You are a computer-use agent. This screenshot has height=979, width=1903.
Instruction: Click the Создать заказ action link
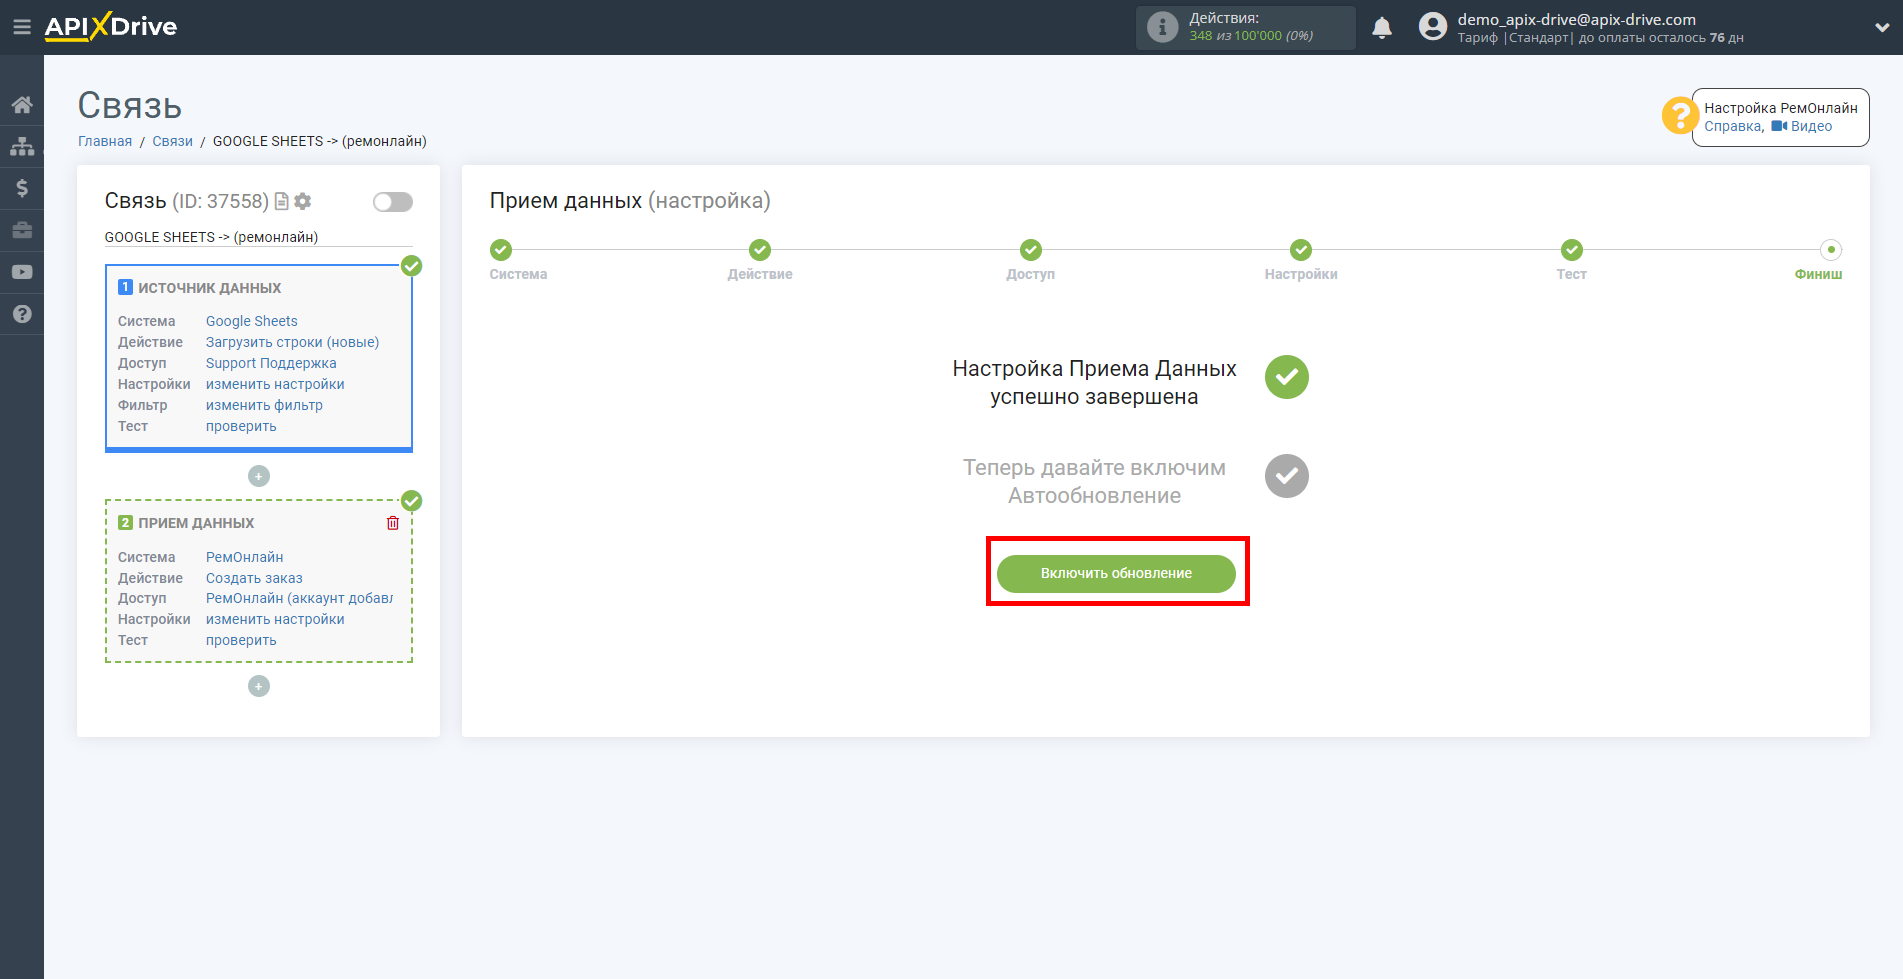pyautogui.click(x=254, y=578)
